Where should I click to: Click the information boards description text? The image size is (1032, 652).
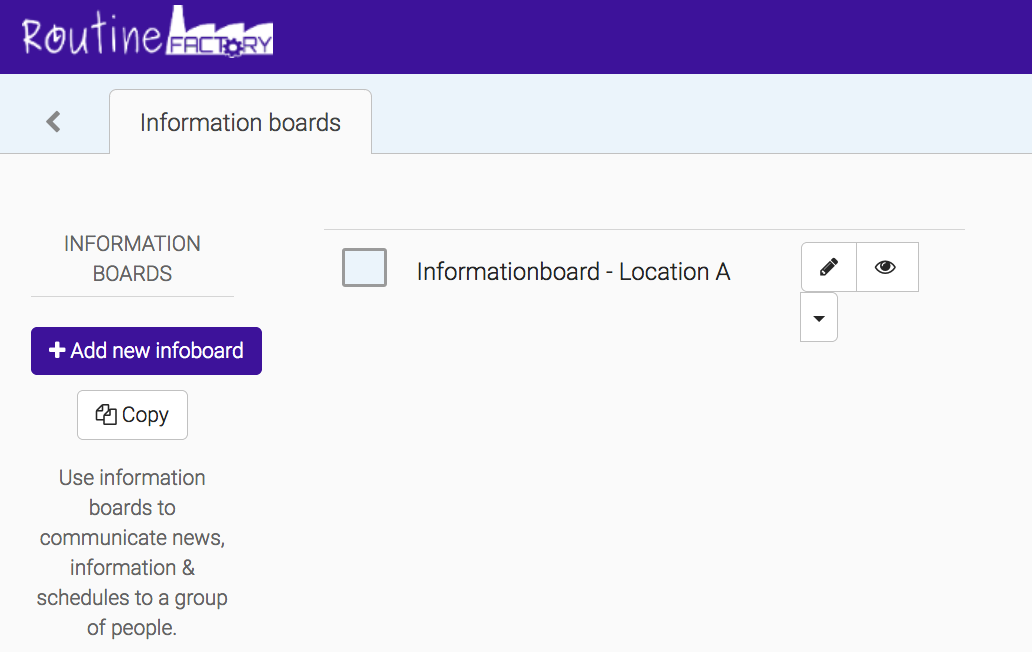coord(132,553)
